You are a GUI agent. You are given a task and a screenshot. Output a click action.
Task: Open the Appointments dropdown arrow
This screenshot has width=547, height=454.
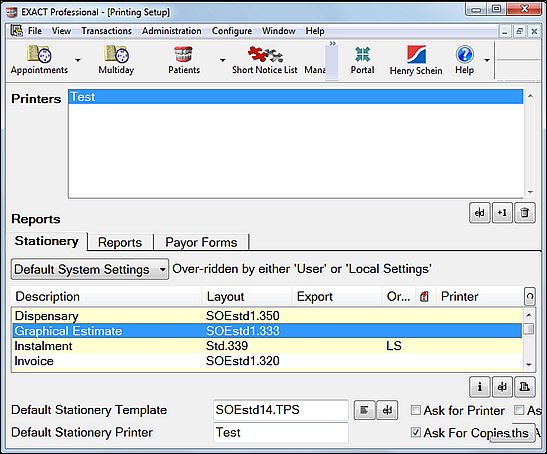tap(78, 60)
